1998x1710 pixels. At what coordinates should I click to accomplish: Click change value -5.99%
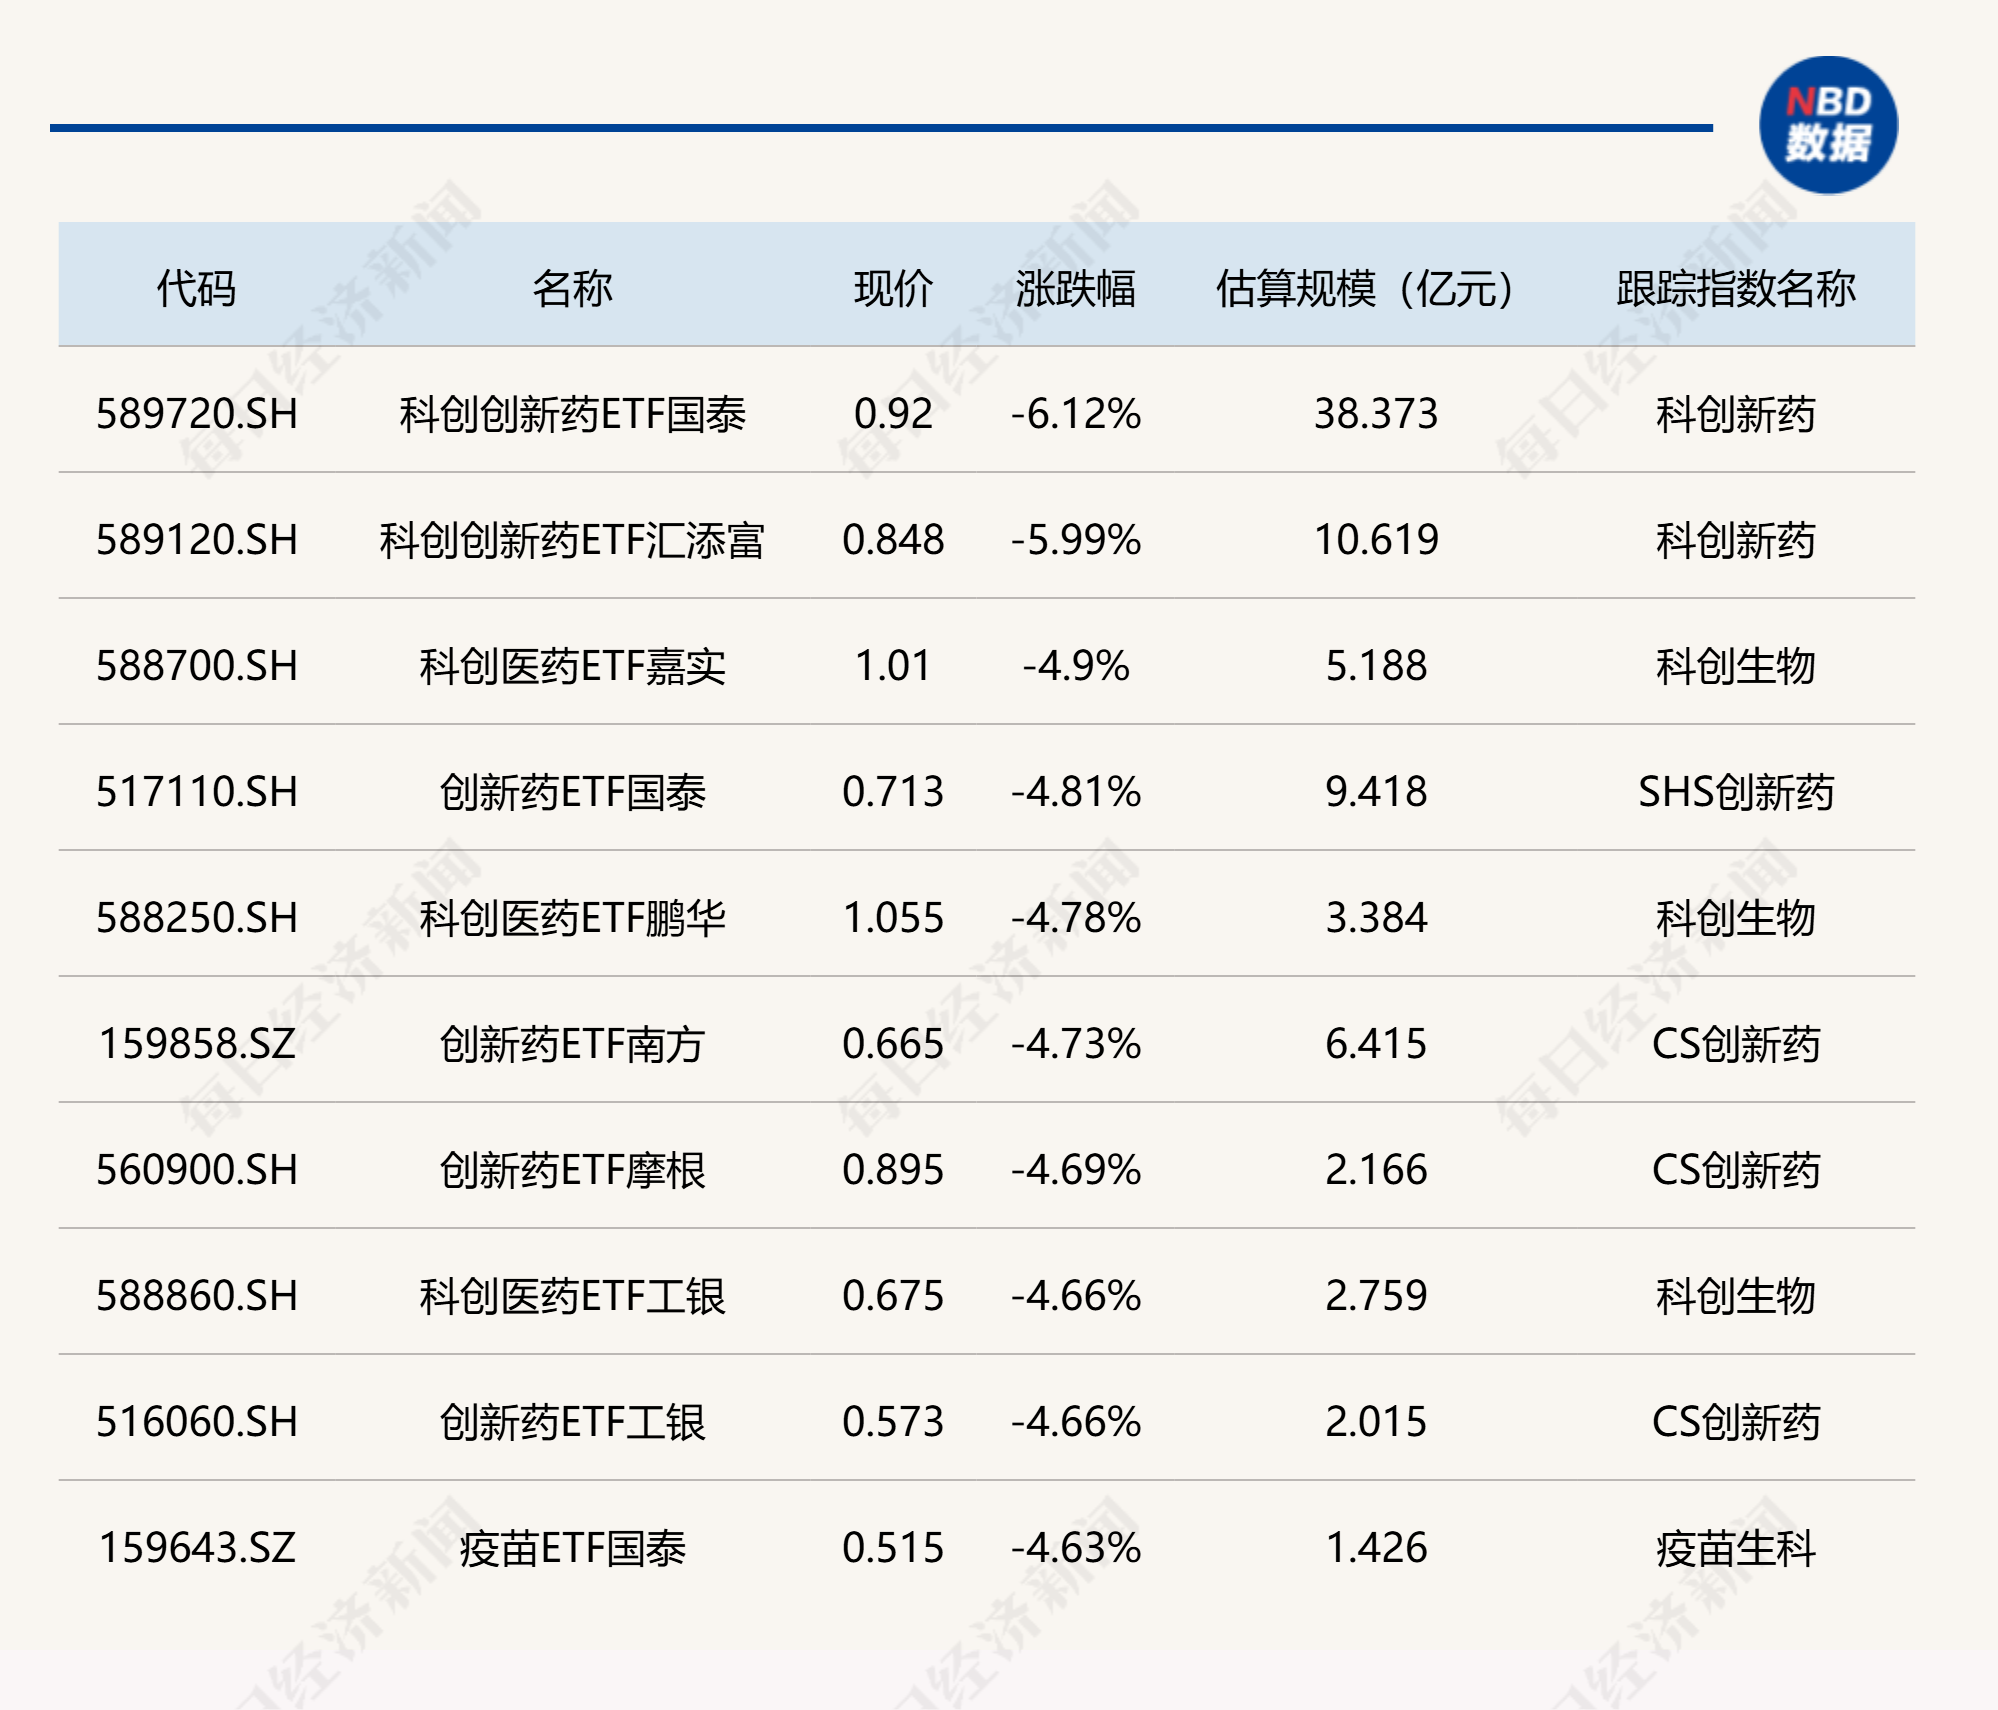tap(1076, 539)
